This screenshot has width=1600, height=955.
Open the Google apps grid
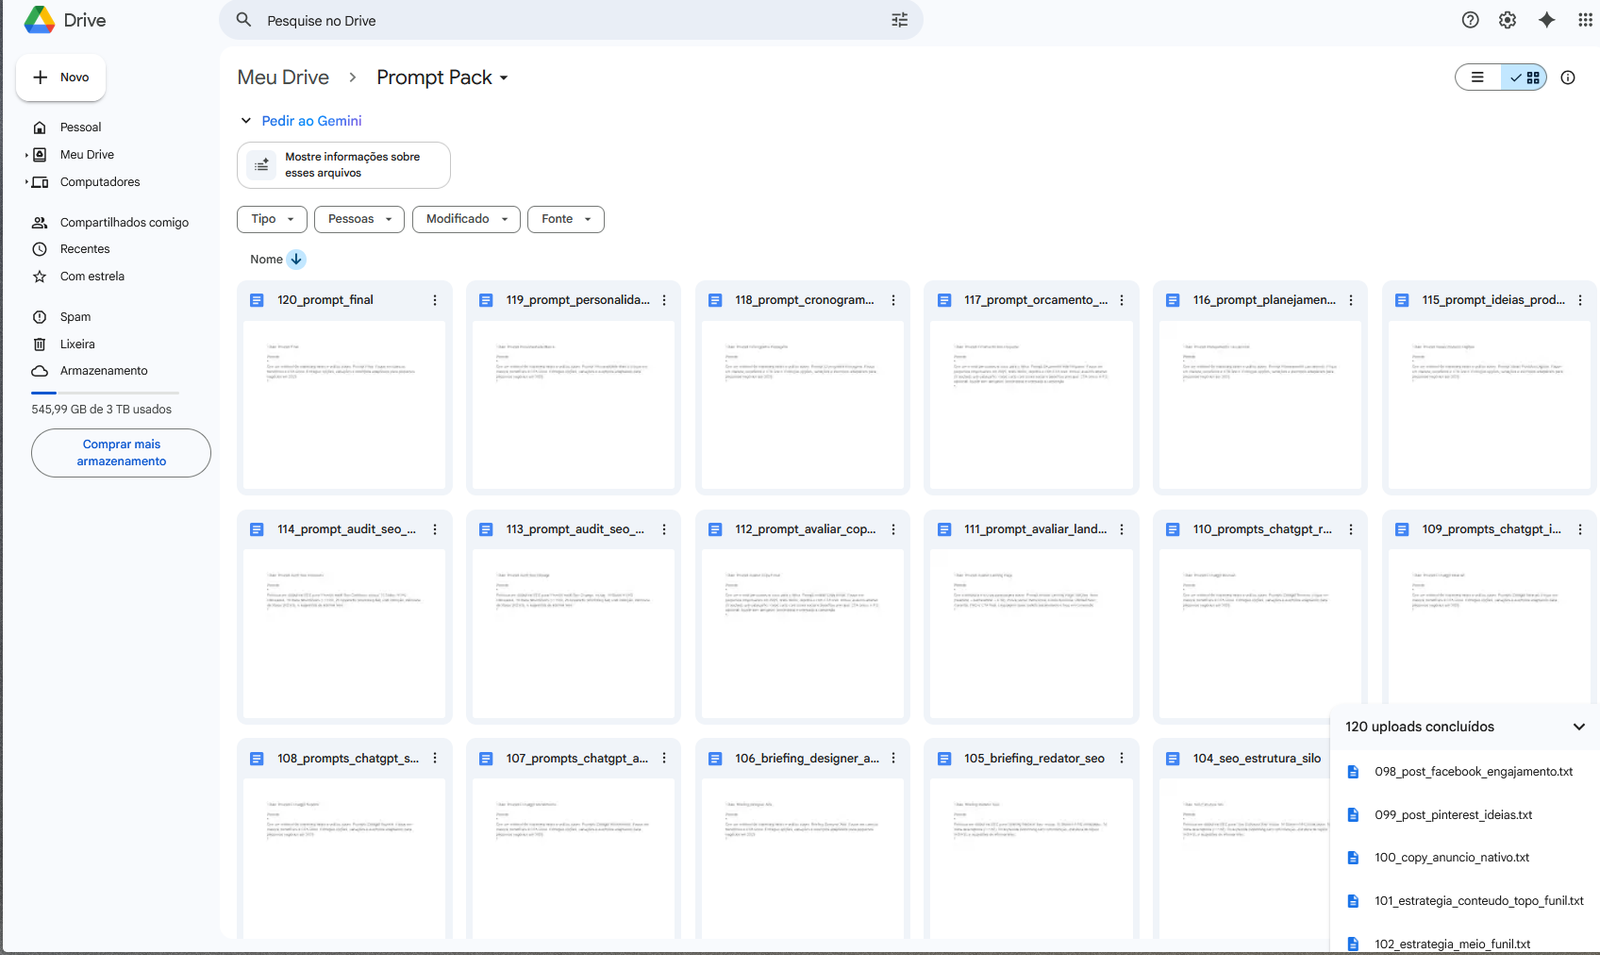point(1584,20)
